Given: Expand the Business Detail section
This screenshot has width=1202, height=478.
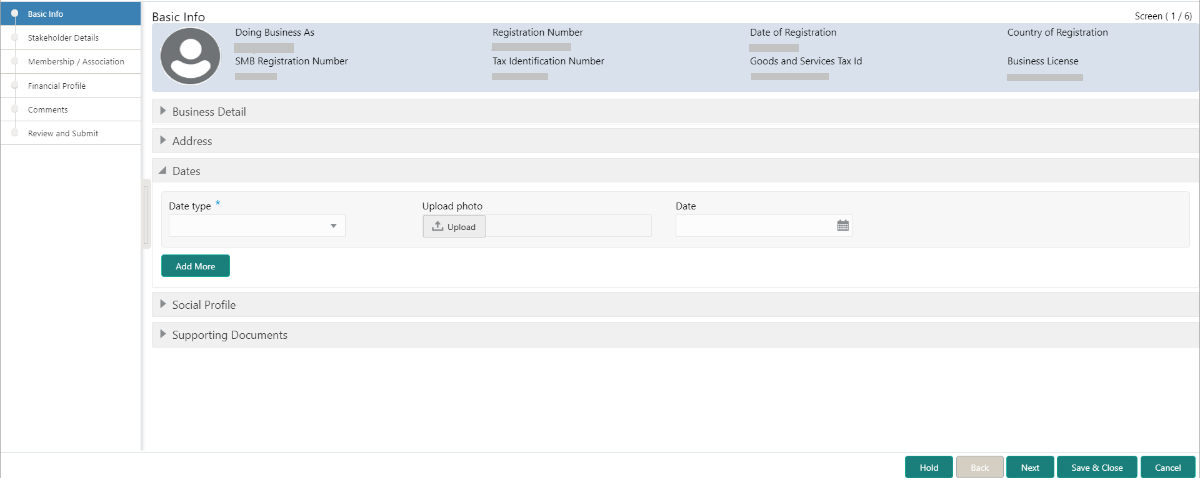Looking at the screenshot, I should (x=675, y=111).
